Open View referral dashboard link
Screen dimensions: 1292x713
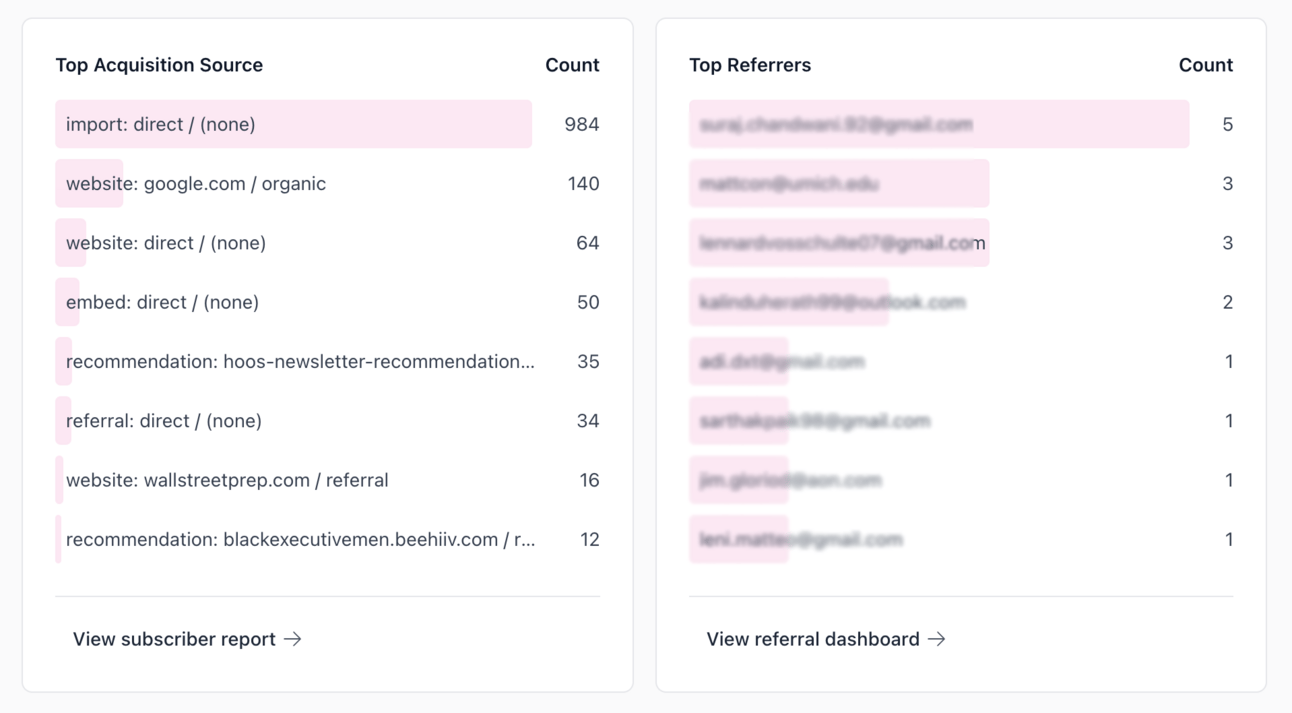coord(826,639)
